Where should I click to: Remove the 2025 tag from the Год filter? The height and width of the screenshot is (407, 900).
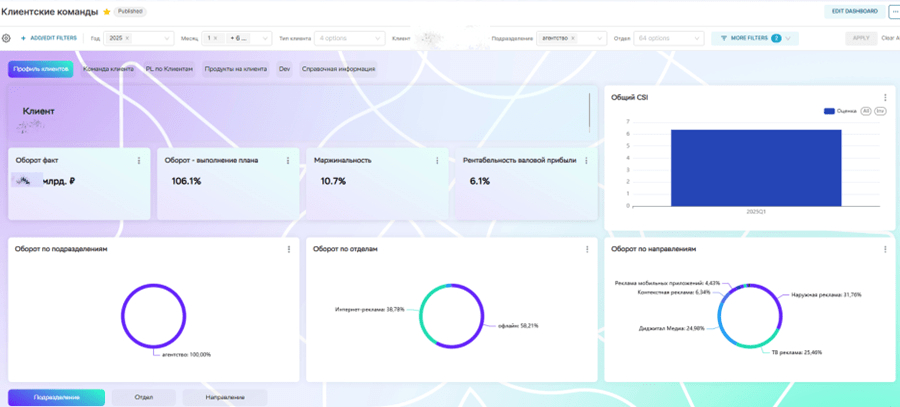tap(127, 38)
